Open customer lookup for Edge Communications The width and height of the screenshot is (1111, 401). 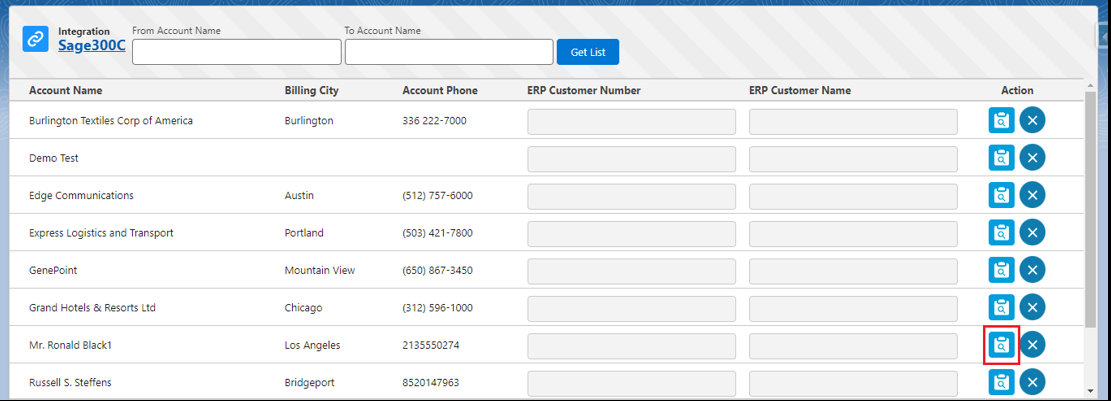(x=1001, y=196)
